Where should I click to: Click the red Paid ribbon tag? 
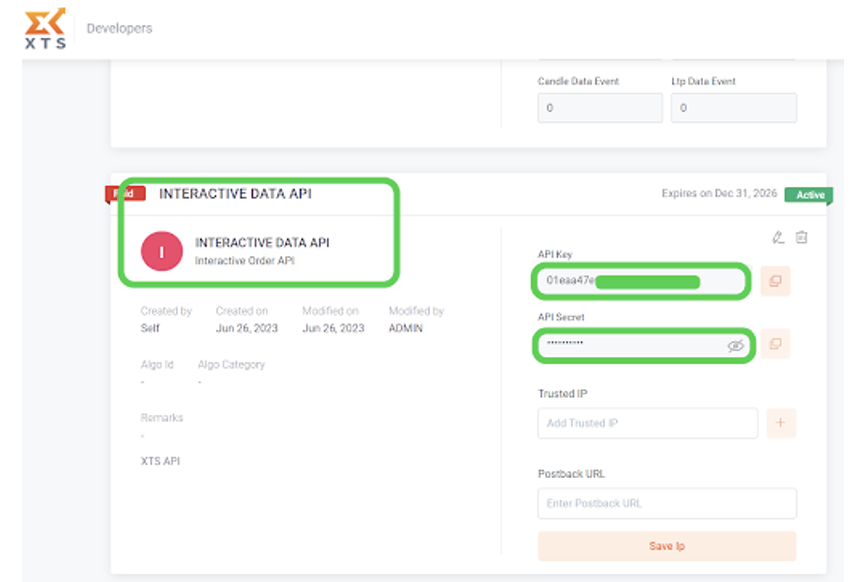coord(126,193)
